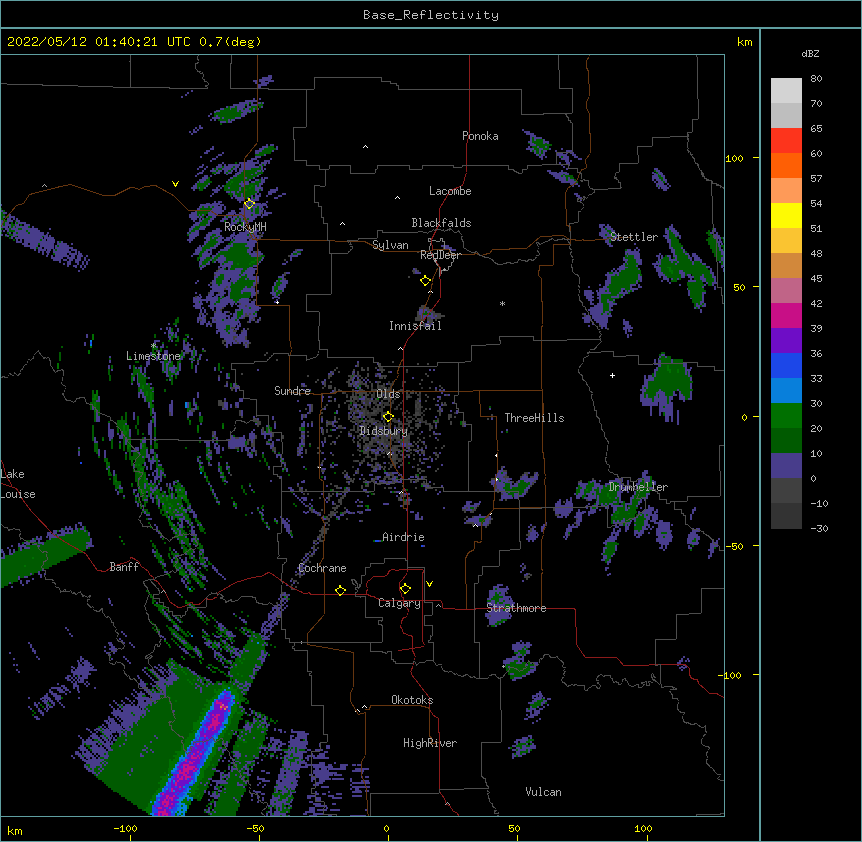Click the yellow diamond marker above Calgary label
Screen dimensions: 862x842
click(x=405, y=589)
